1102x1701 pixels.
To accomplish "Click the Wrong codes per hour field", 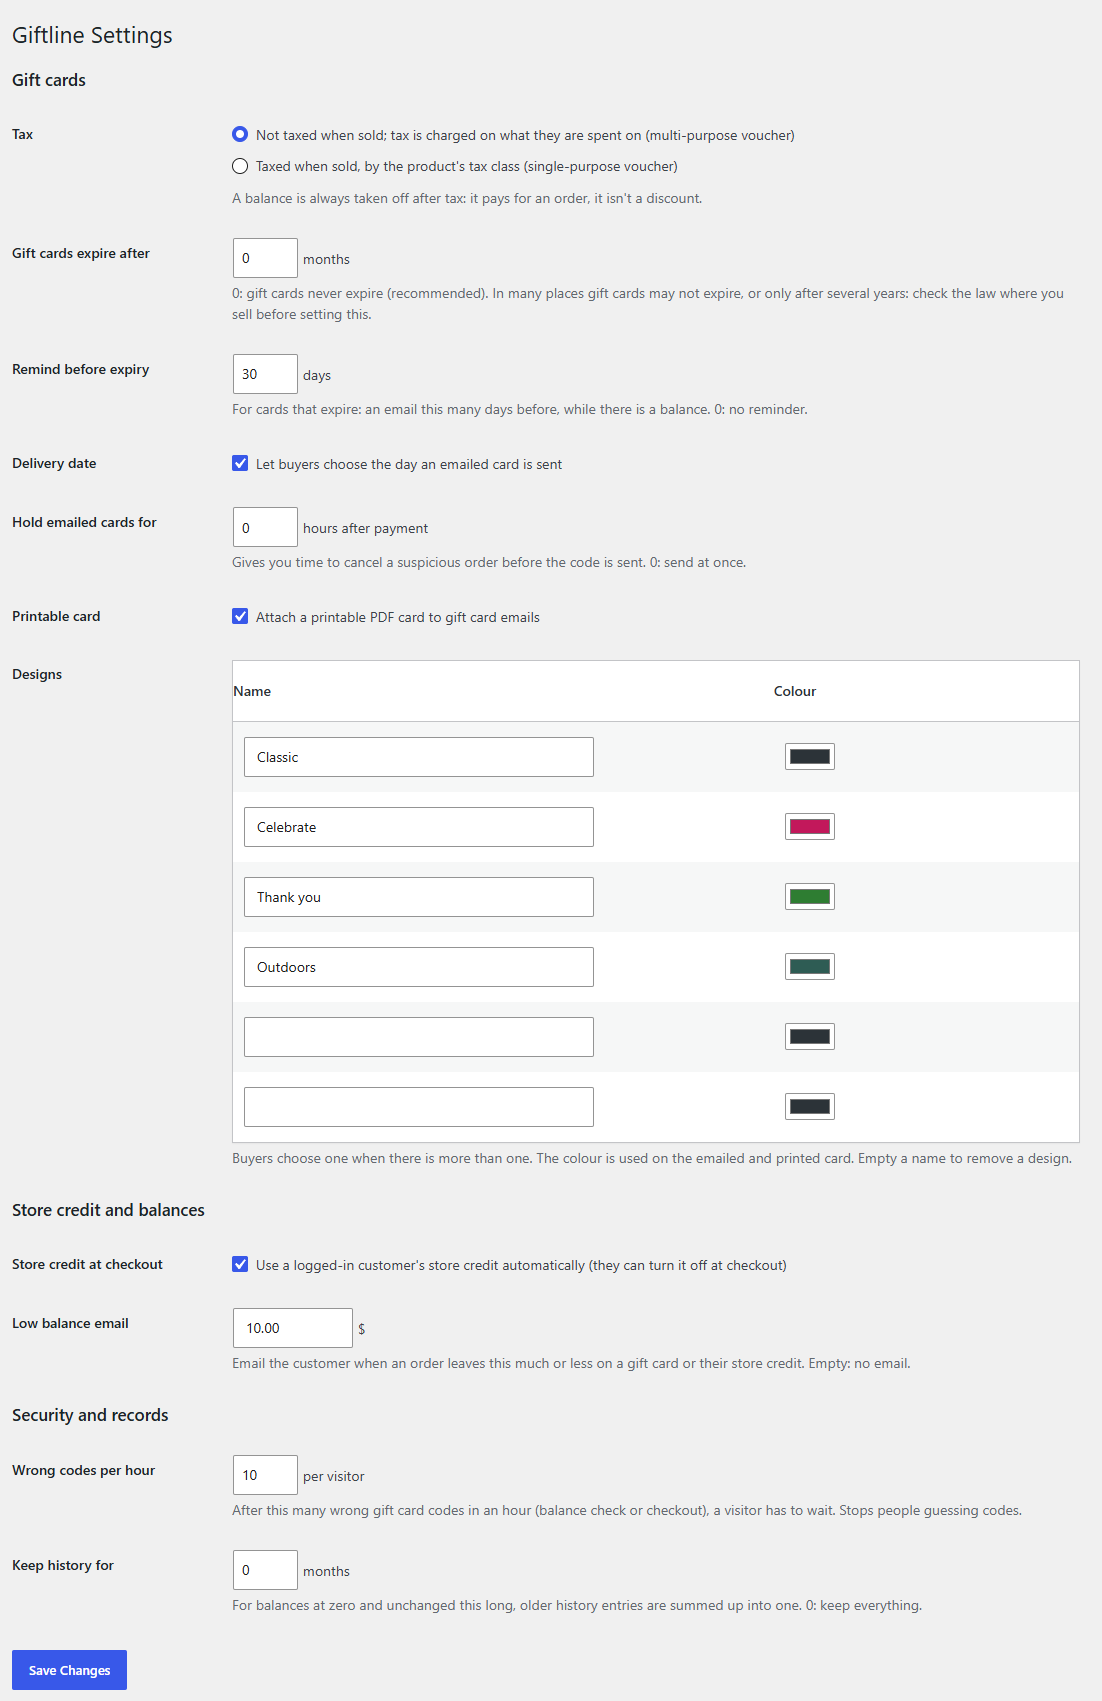I will click(x=265, y=1475).
